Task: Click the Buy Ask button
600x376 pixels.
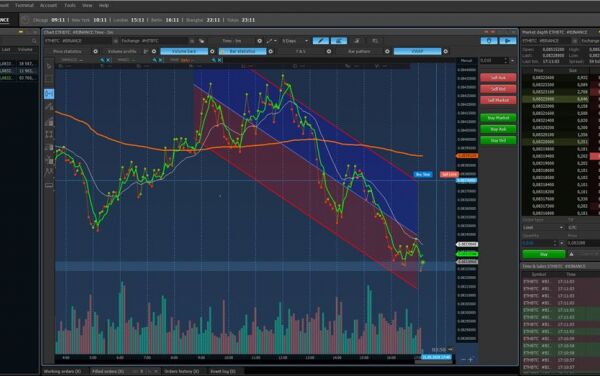Action: [x=498, y=129]
